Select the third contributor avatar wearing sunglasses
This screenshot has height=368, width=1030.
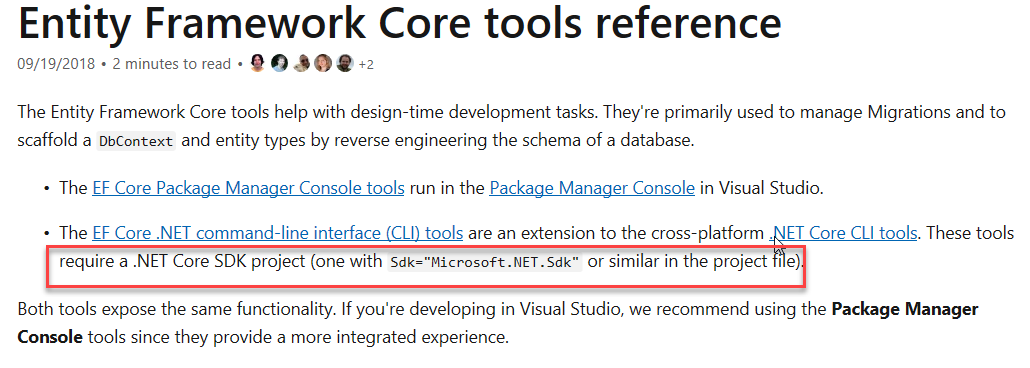click(301, 63)
